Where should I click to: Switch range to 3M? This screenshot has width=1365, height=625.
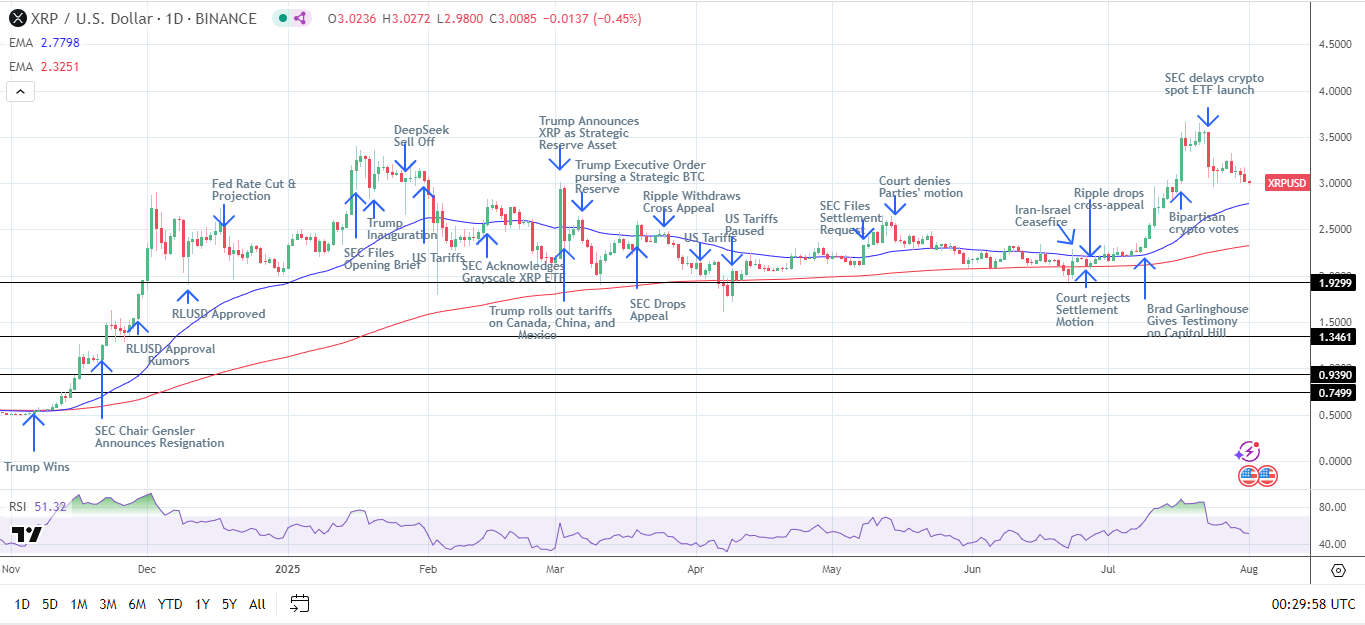[x=108, y=604]
